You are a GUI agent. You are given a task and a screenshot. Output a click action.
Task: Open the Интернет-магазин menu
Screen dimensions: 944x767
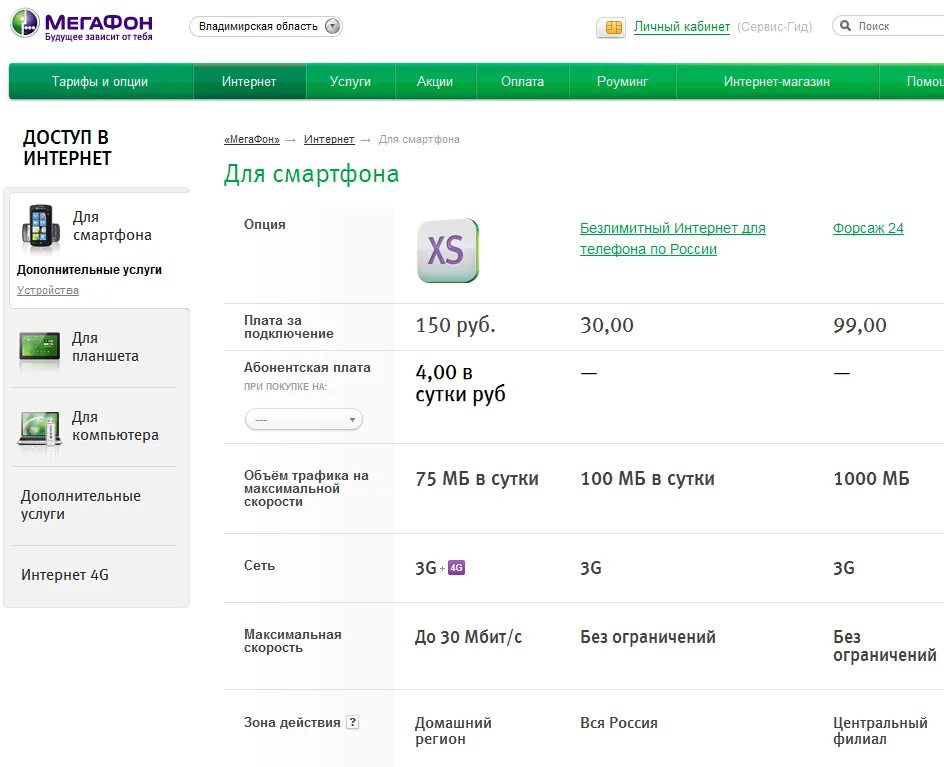777,81
